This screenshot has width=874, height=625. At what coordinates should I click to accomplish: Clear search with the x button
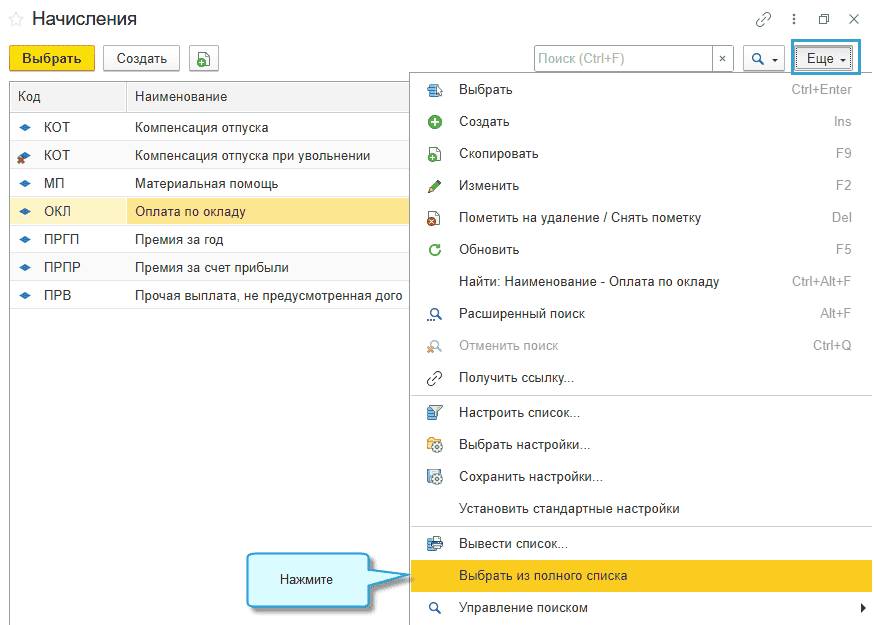[723, 59]
